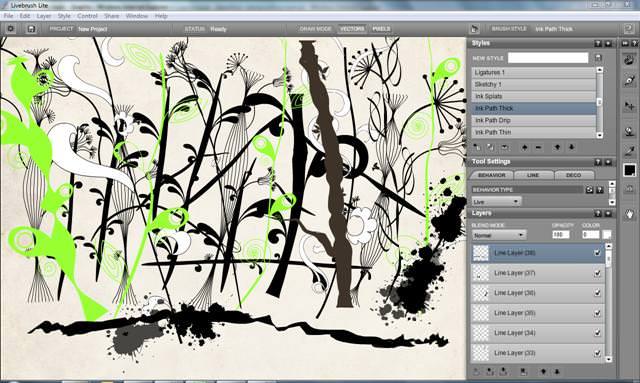Switch draw mode to Pixels
Image resolution: width=640 pixels, height=383 pixels.
(381, 29)
